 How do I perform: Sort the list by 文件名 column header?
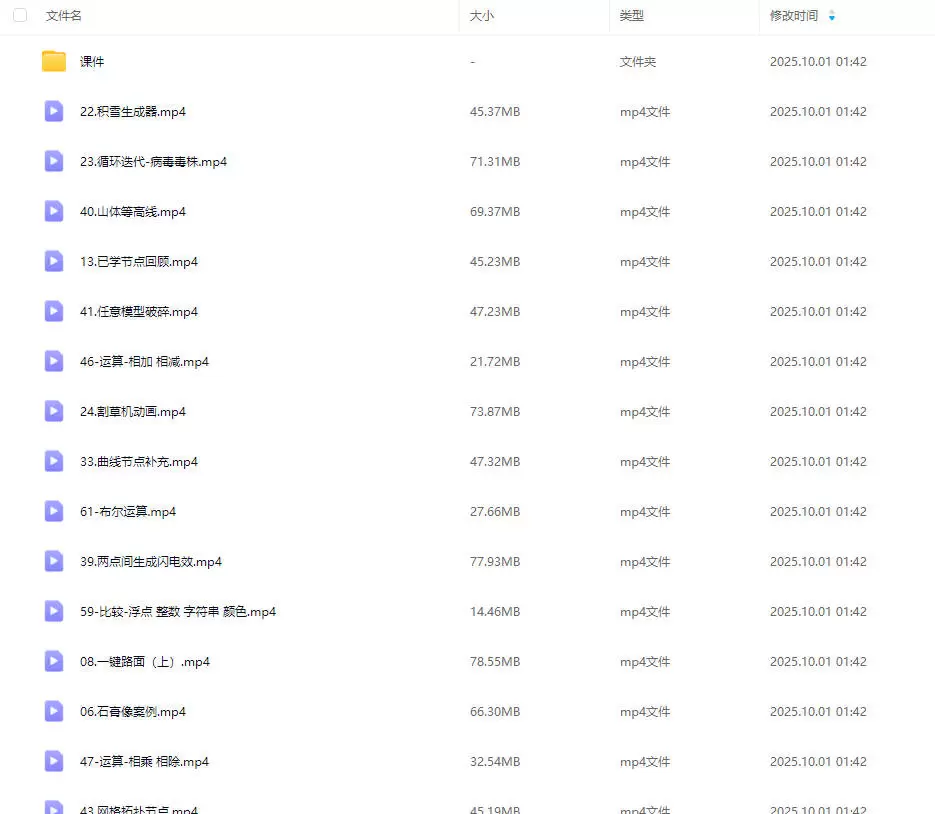pos(64,16)
